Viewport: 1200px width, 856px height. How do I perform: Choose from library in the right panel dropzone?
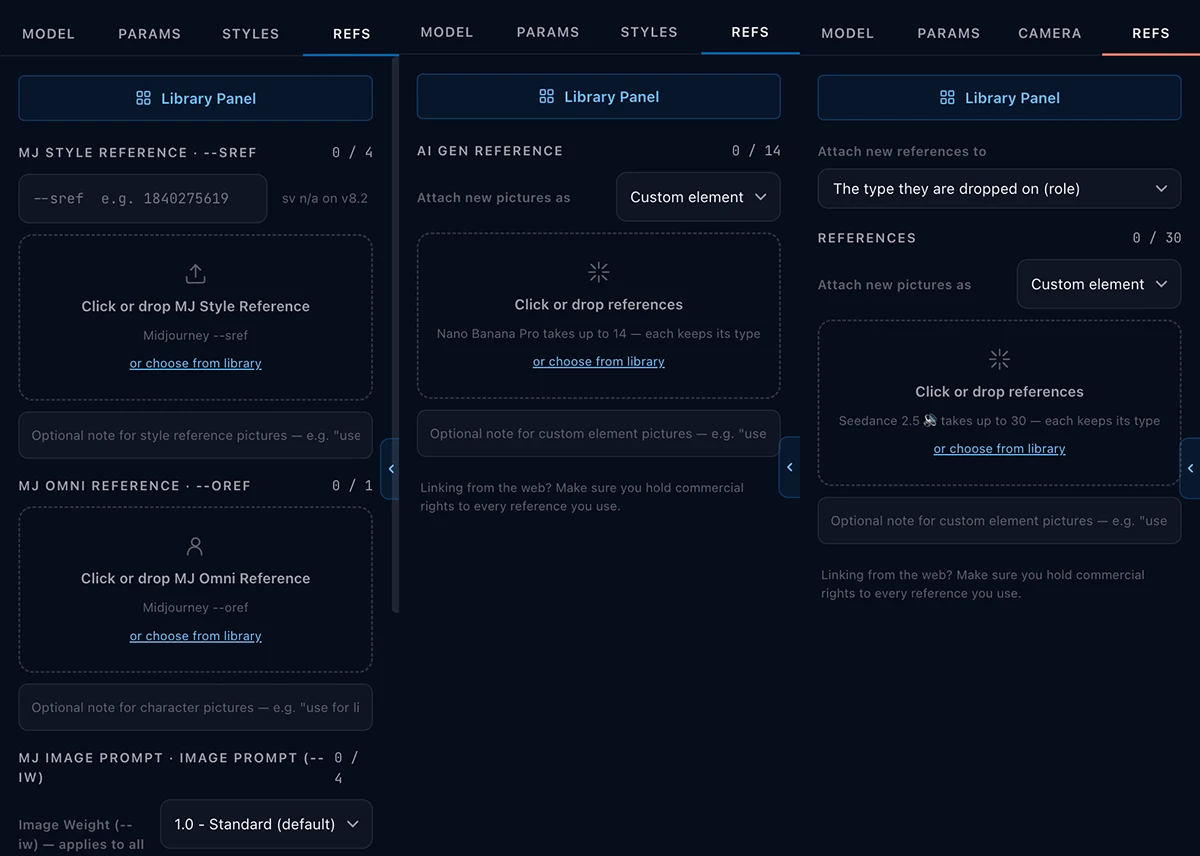(999, 449)
